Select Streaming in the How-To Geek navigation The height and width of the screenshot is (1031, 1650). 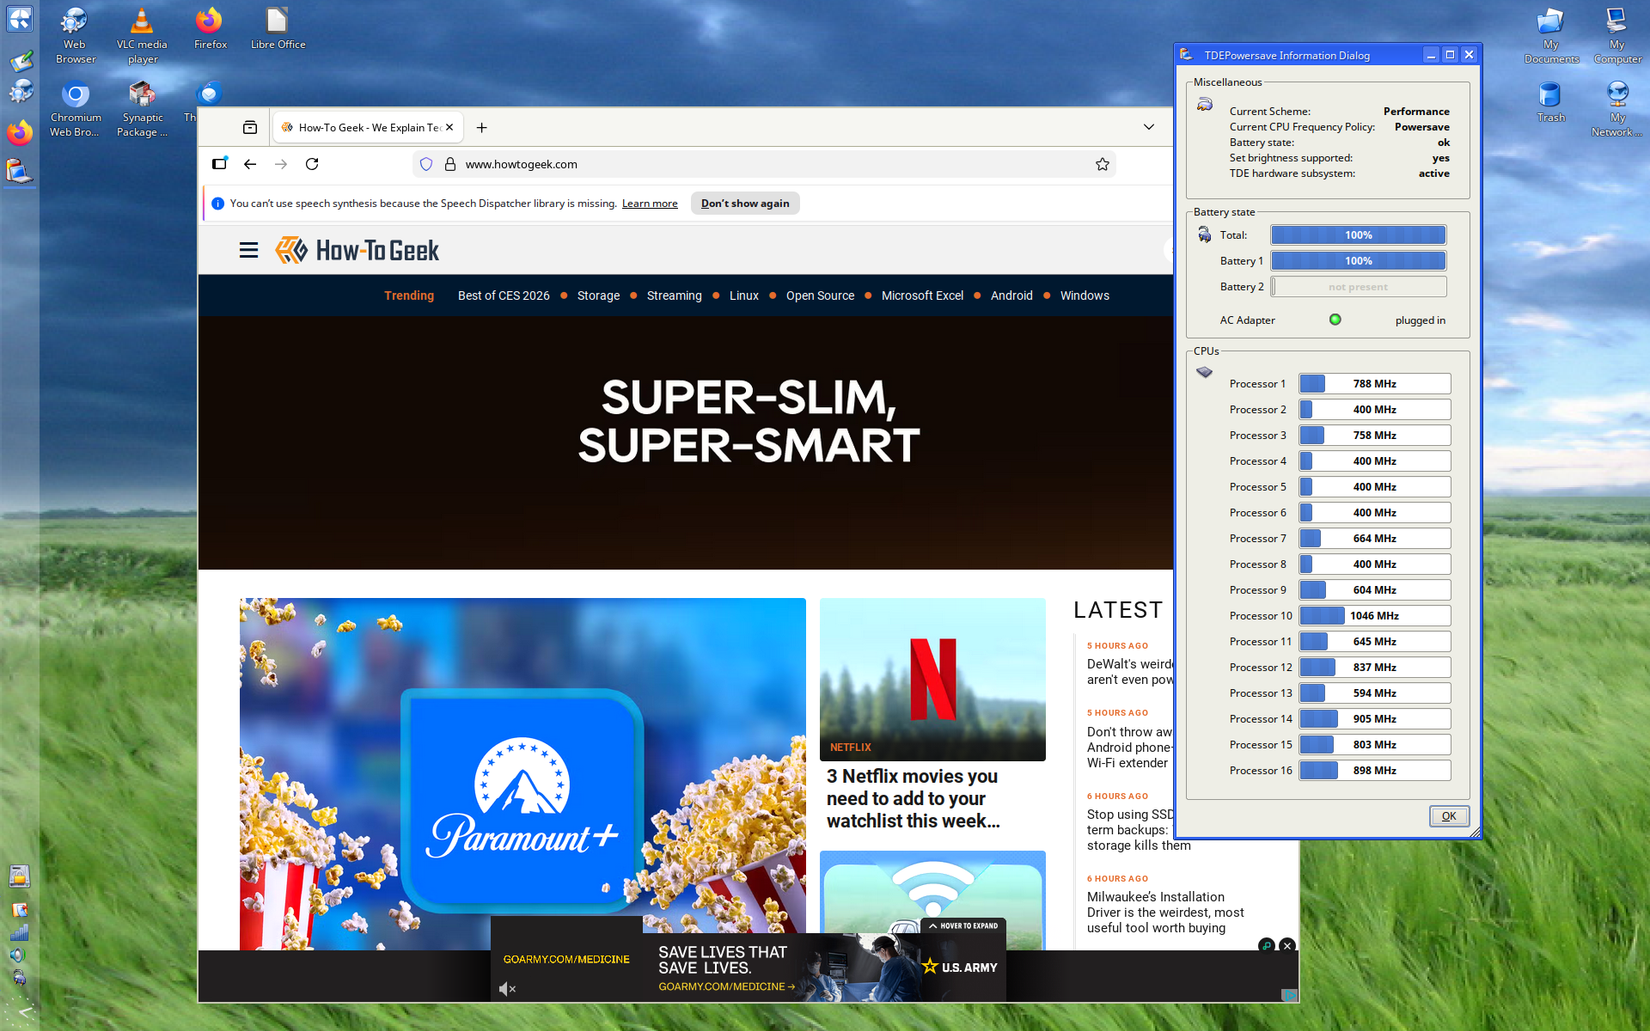click(x=673, y=295)
